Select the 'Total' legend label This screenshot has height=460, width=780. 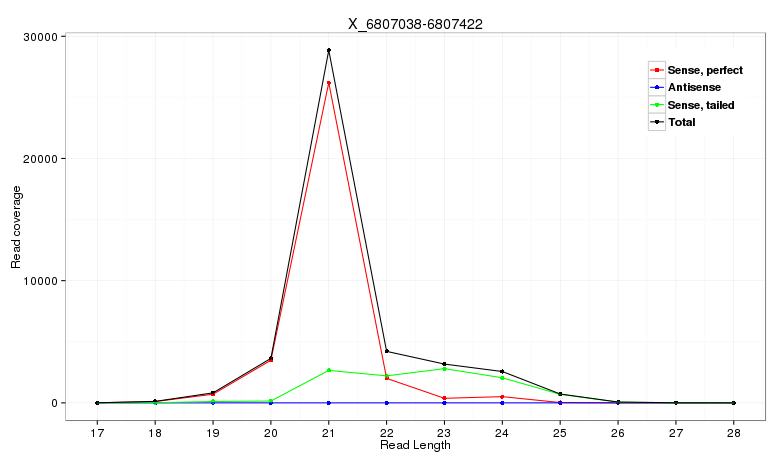[x=681, y=122]
